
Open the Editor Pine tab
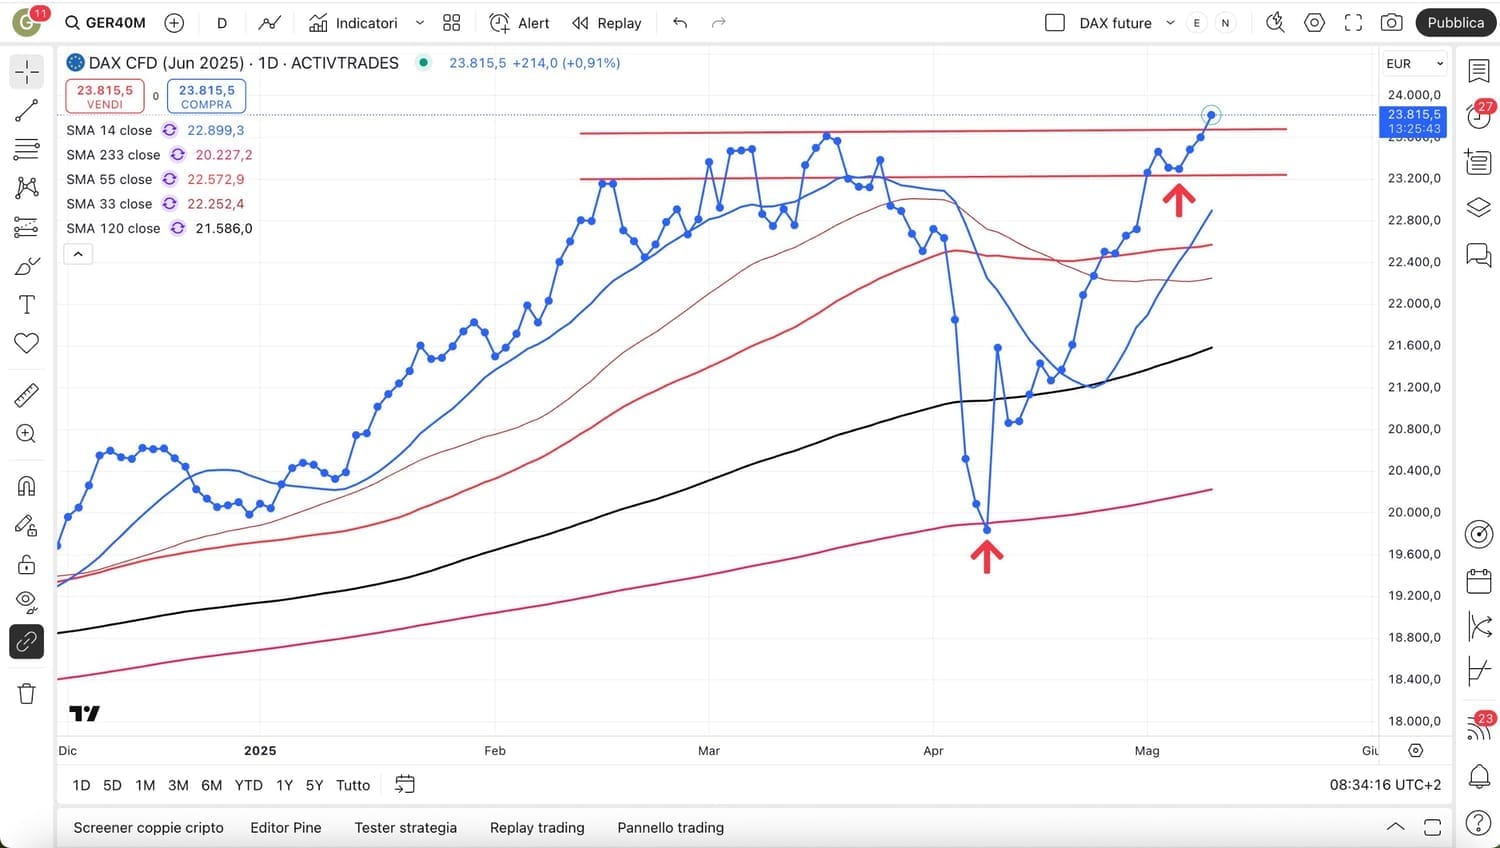tap(286, 828)
